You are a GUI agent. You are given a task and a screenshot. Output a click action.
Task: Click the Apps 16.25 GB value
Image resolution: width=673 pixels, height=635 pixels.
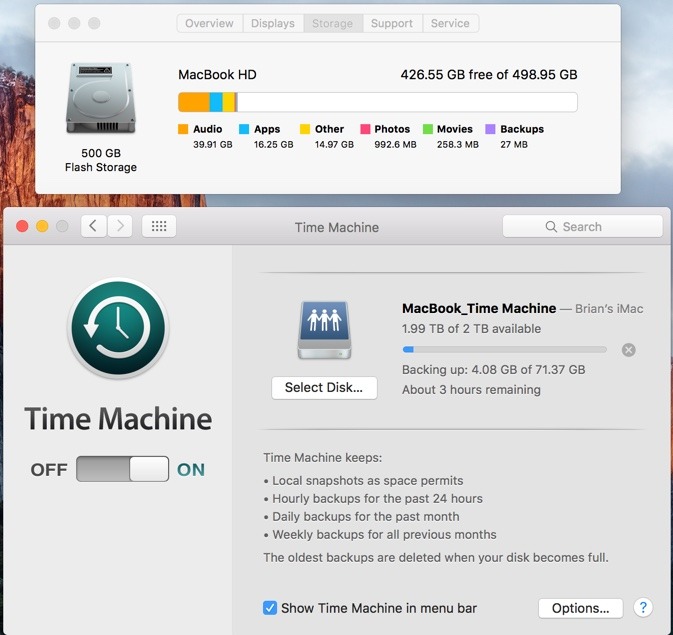point(273,145)
